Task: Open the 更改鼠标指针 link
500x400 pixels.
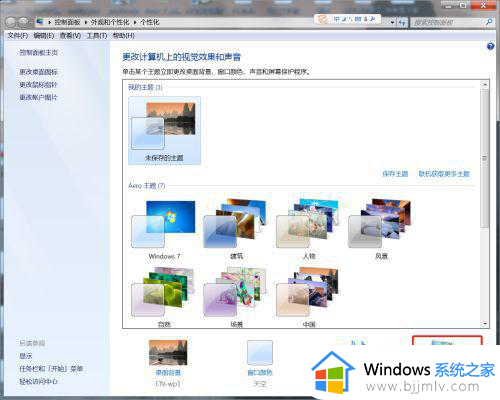Action: [38, 85]
